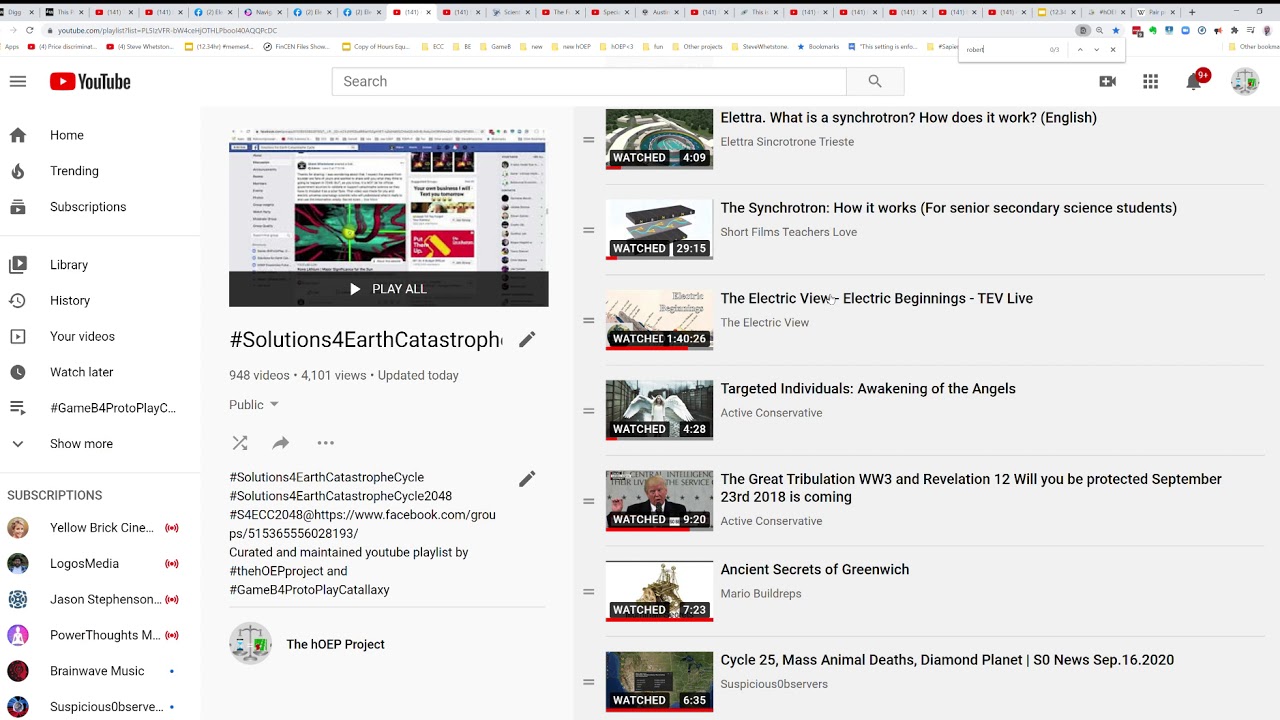Click the search magnifier button

coord(875,81)
